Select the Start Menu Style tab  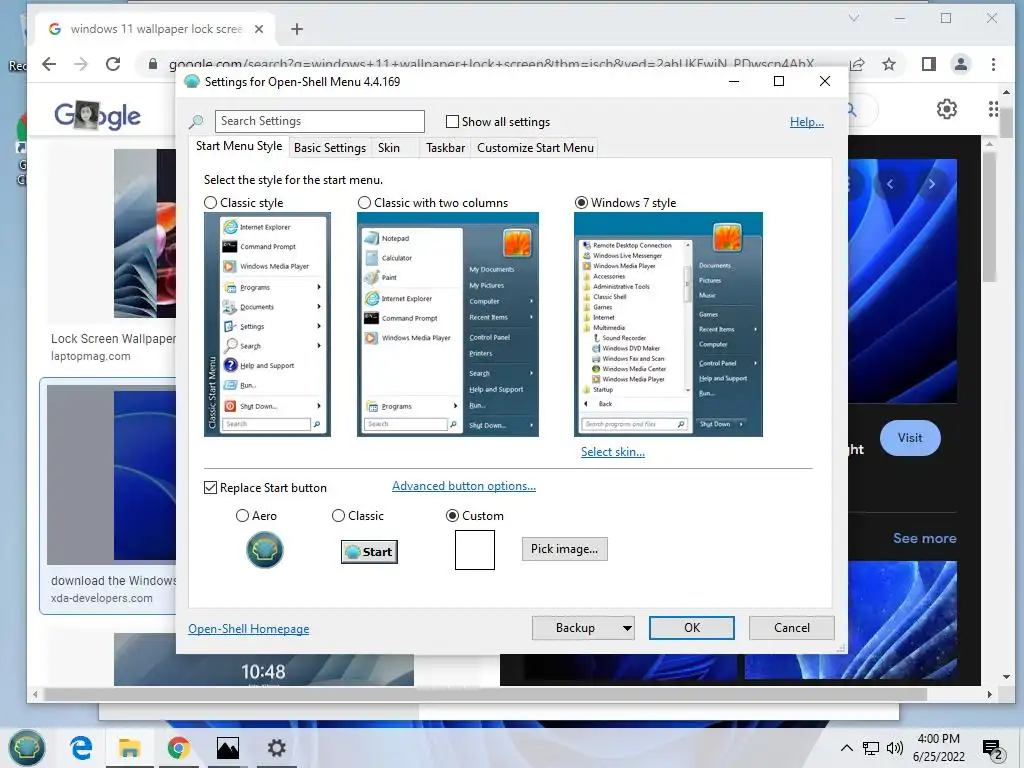pos(239,146)
